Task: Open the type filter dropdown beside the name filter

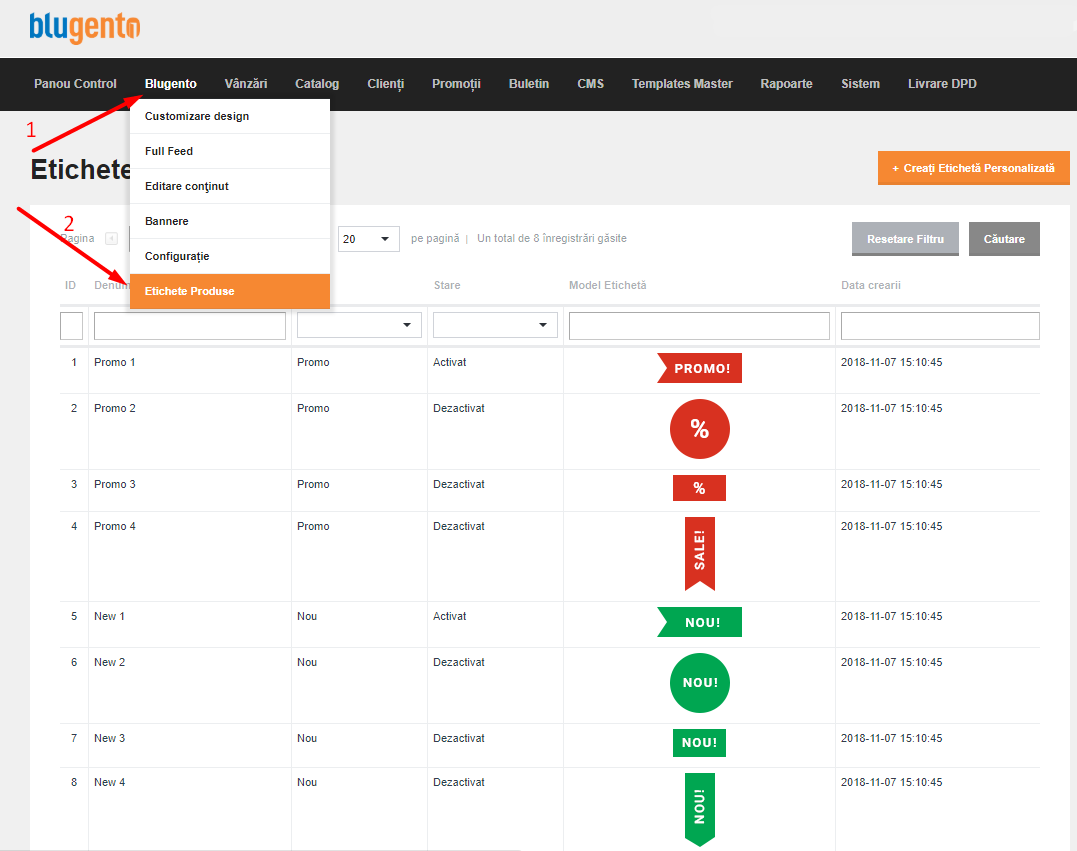Action: point(359,325)
